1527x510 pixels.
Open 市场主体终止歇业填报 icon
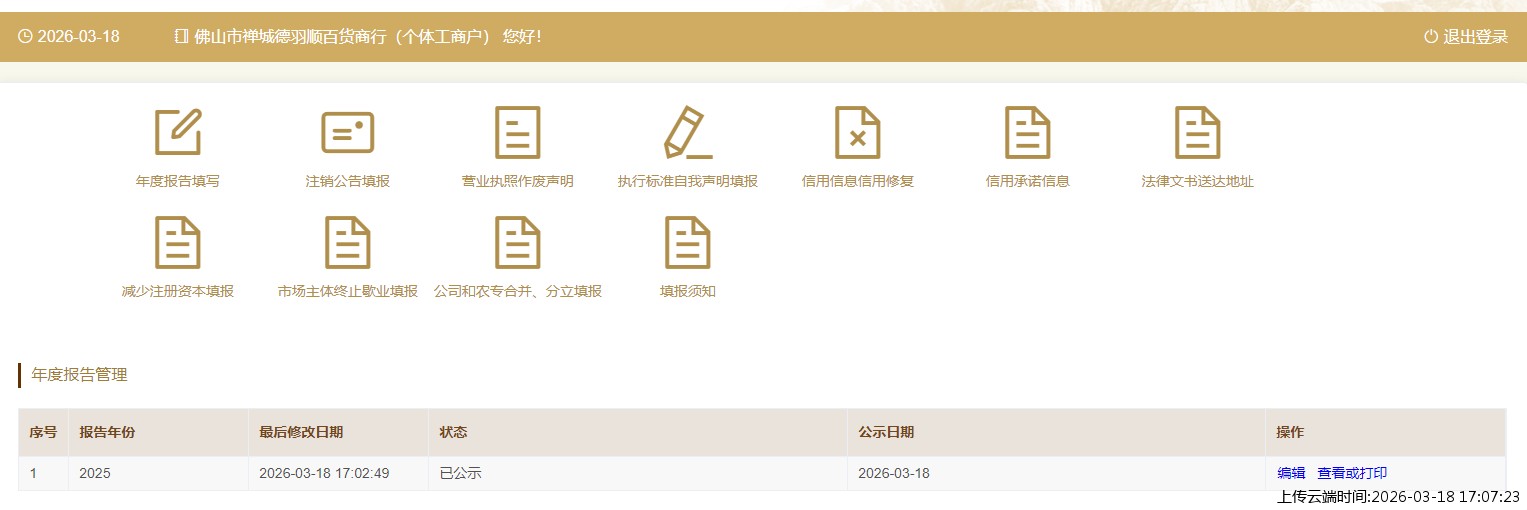[x=347, y=242]
